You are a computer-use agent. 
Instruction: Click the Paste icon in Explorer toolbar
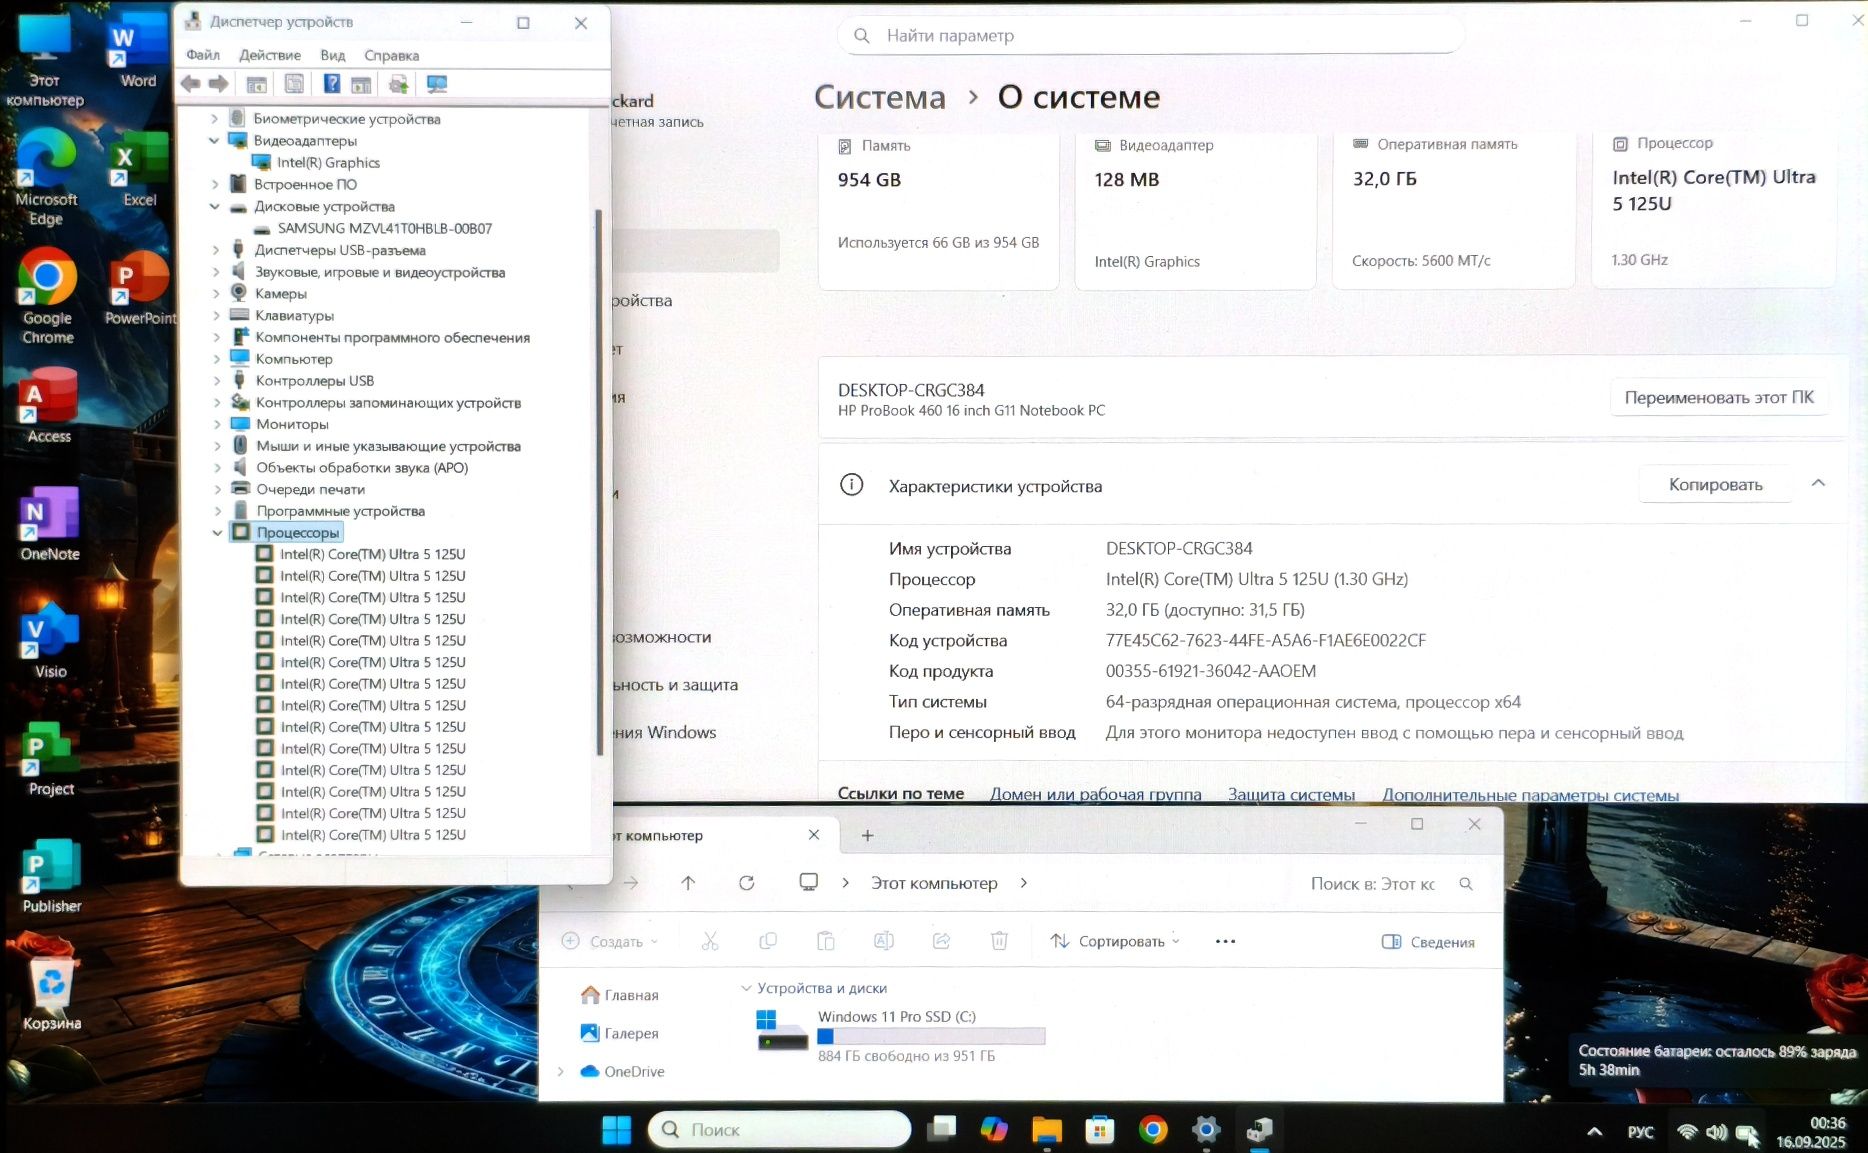click(826, 941)
